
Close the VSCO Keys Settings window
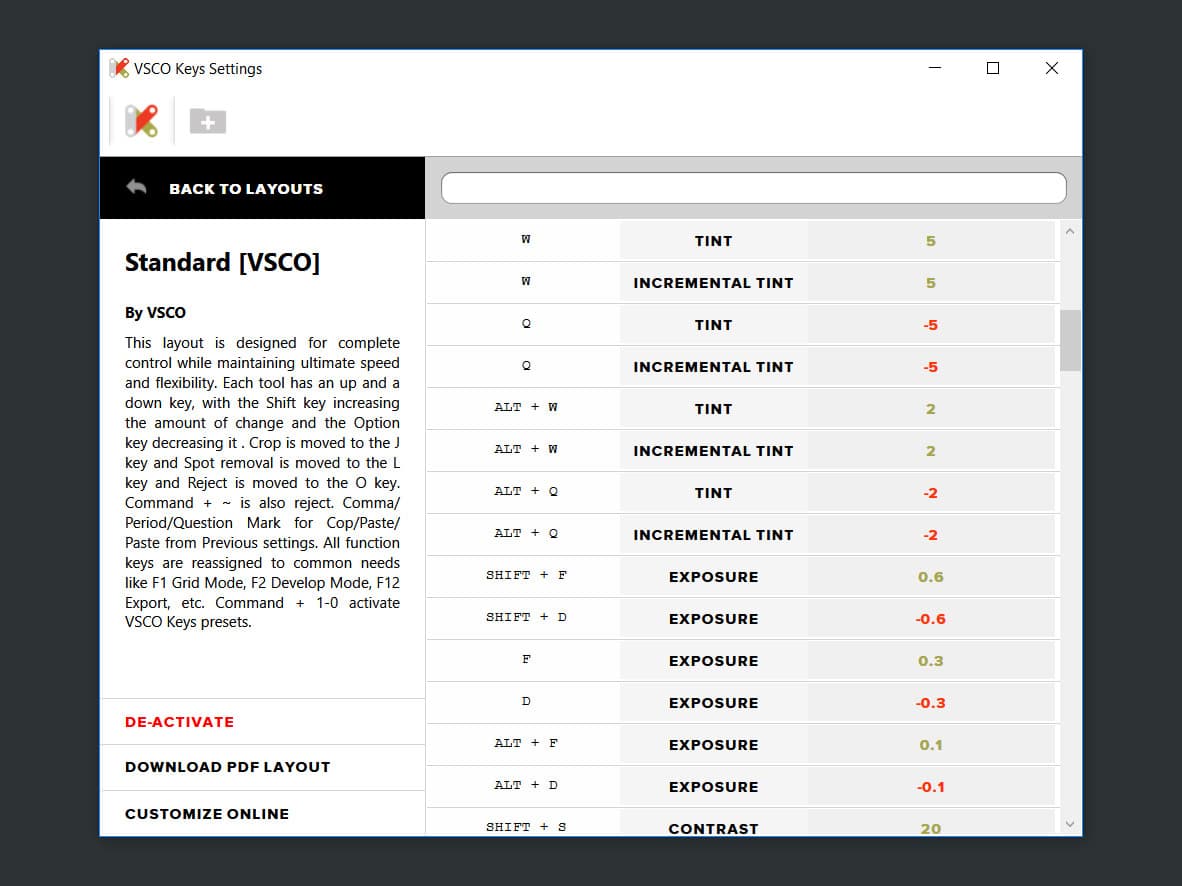coord(1052,68)
